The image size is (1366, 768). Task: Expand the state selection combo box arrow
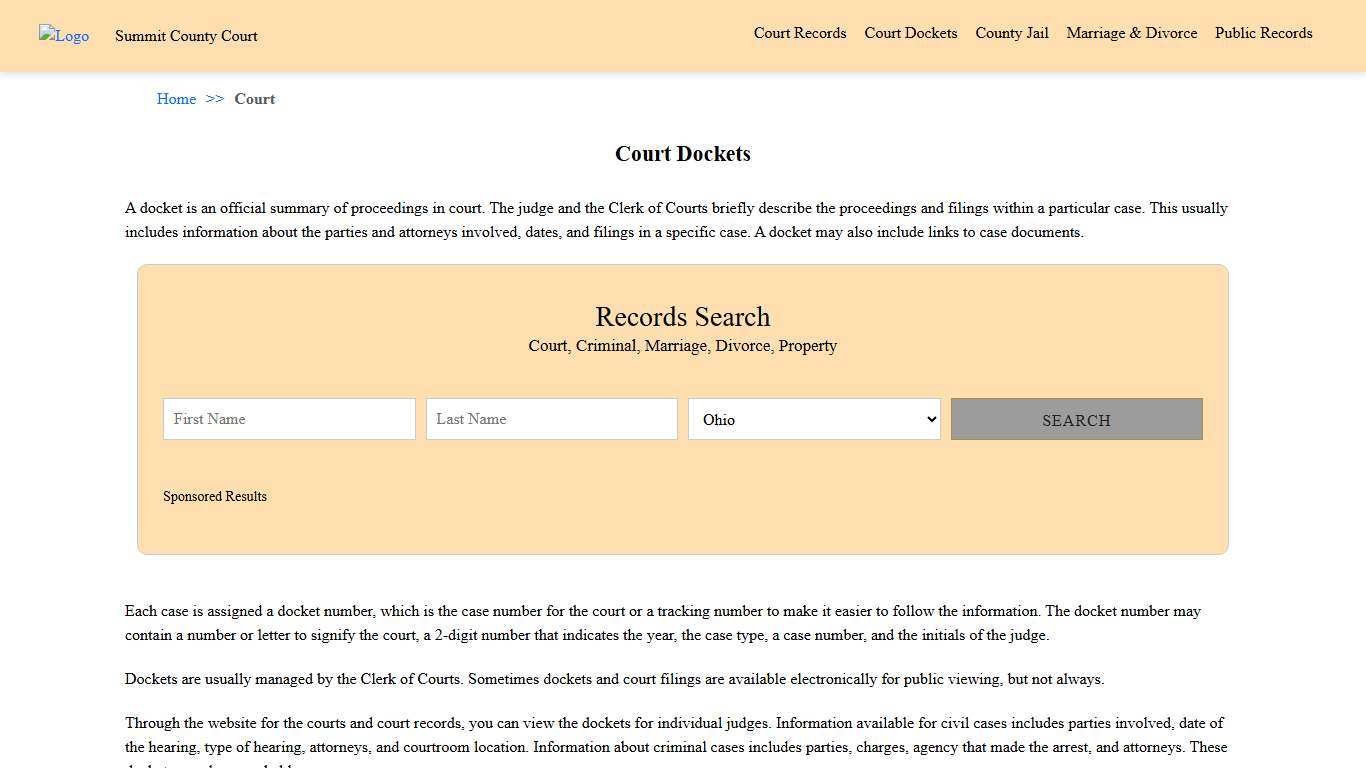[929, 419]
